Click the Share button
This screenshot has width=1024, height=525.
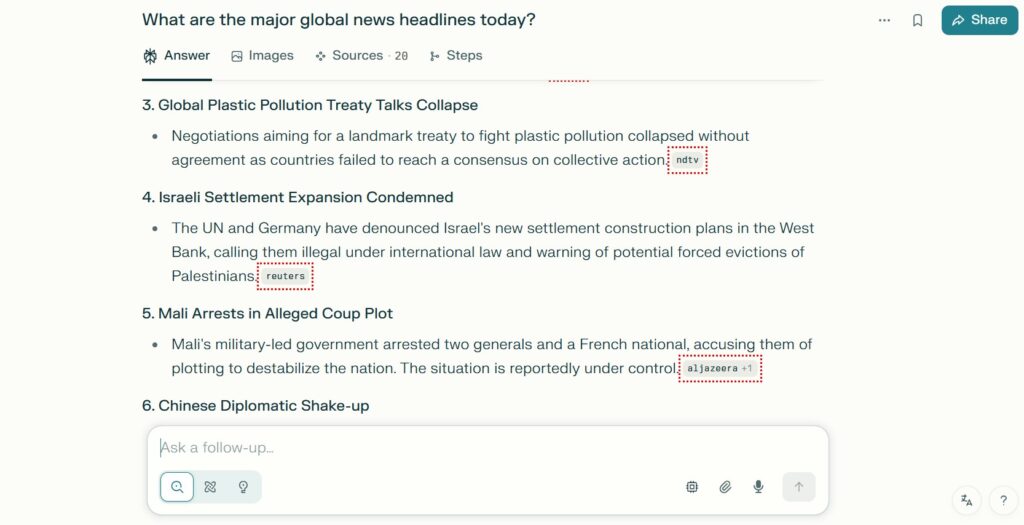980,20
